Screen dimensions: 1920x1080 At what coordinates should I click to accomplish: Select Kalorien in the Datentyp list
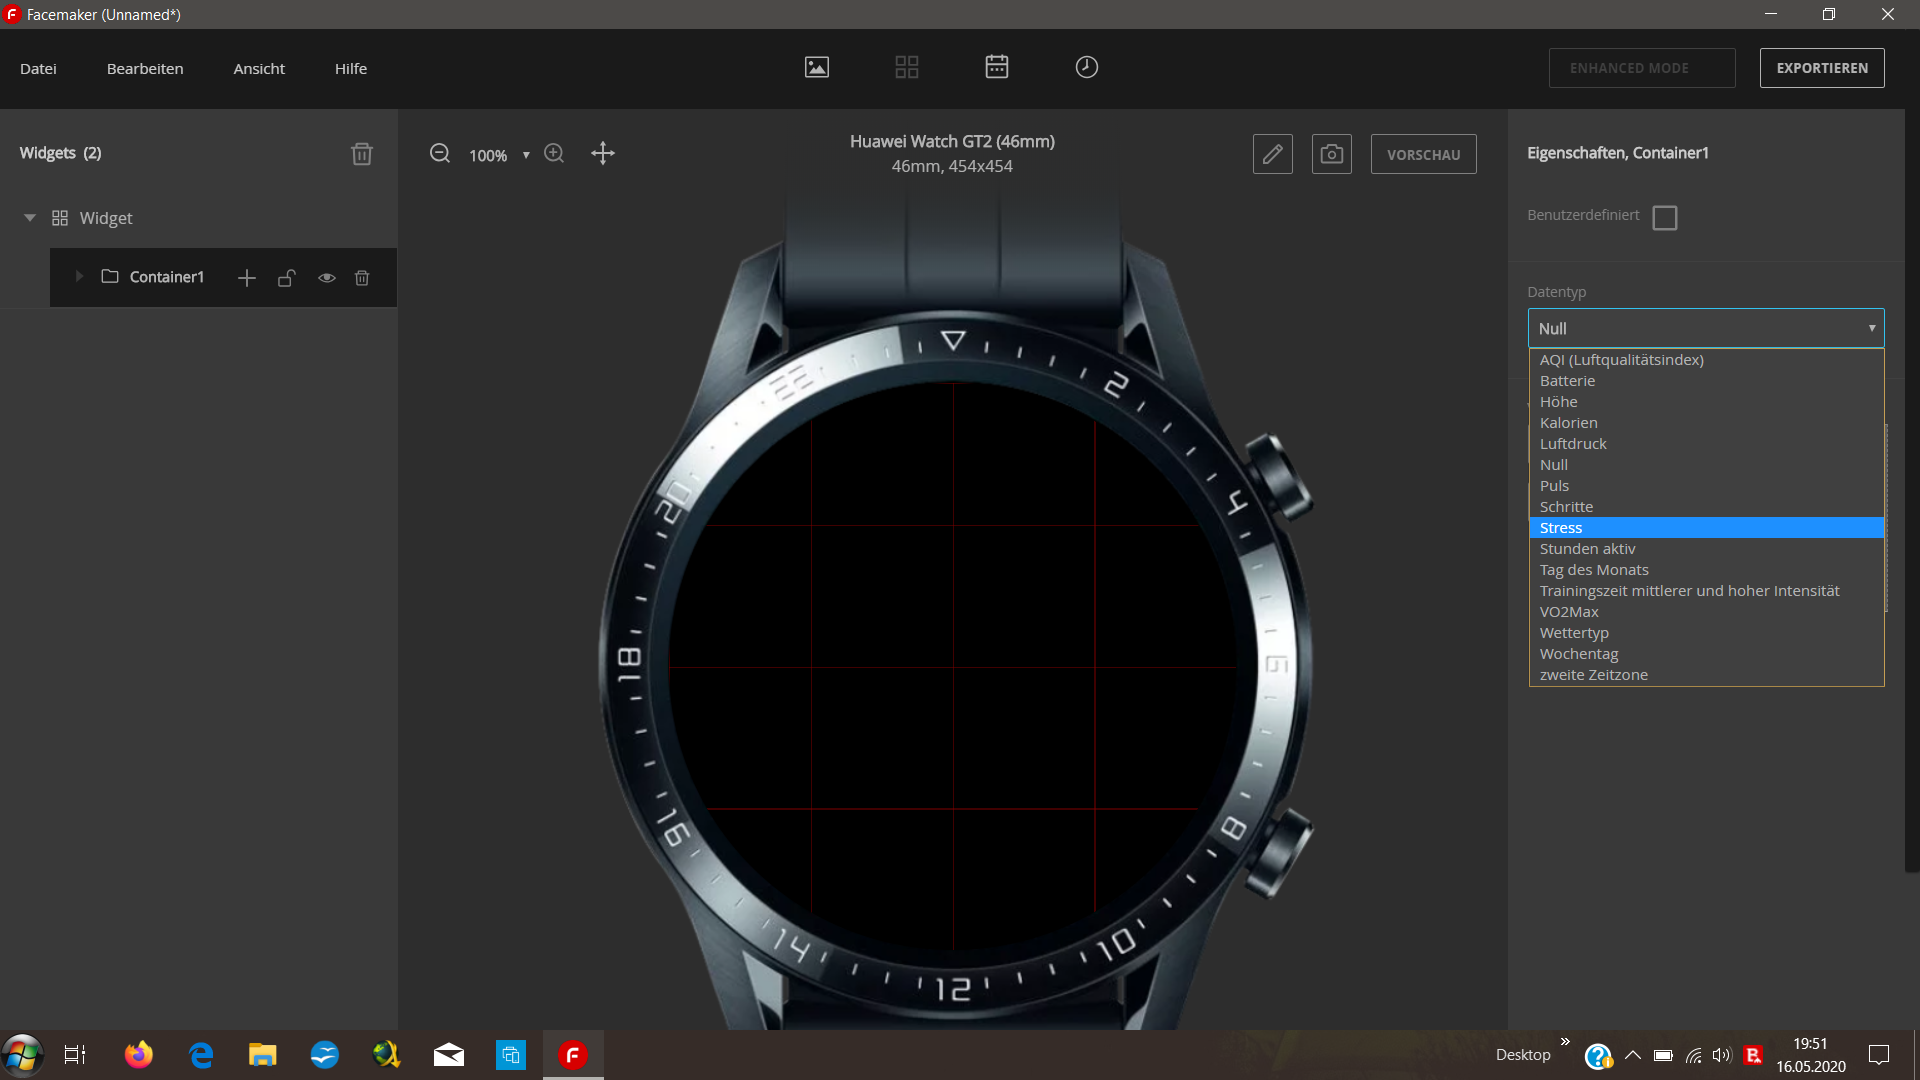1706,423
